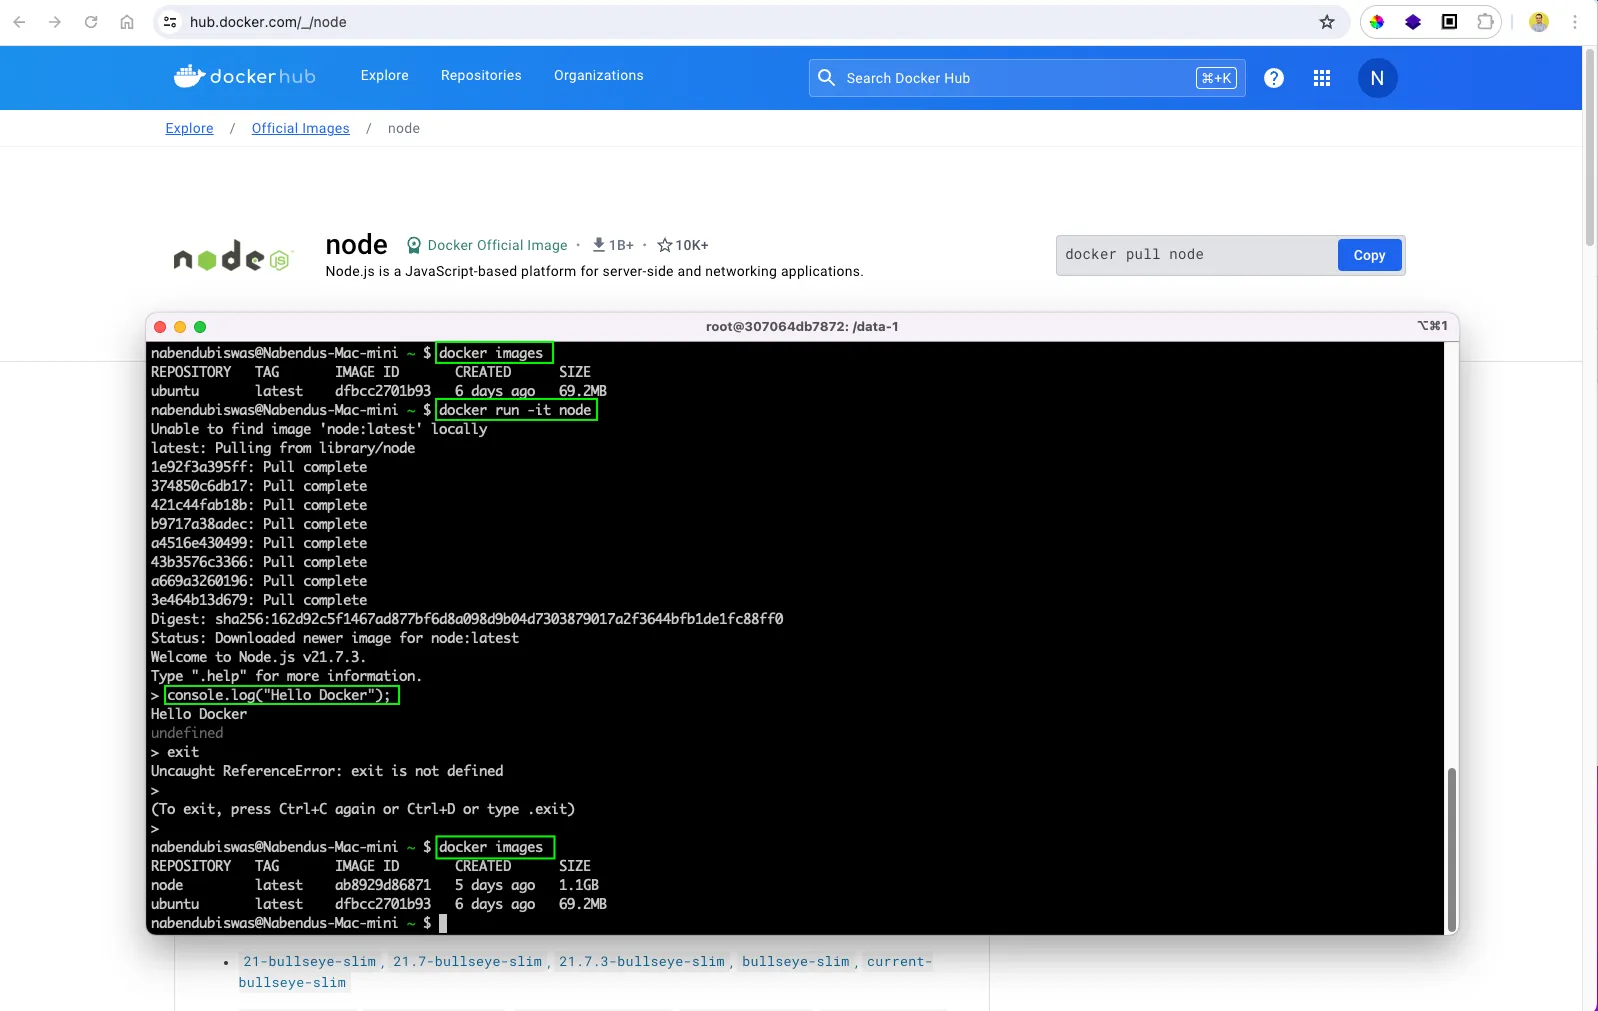This screenshot has height=1011, width=1598.
Task: Click the 'docker run -it node' command text
Action: 516,410
